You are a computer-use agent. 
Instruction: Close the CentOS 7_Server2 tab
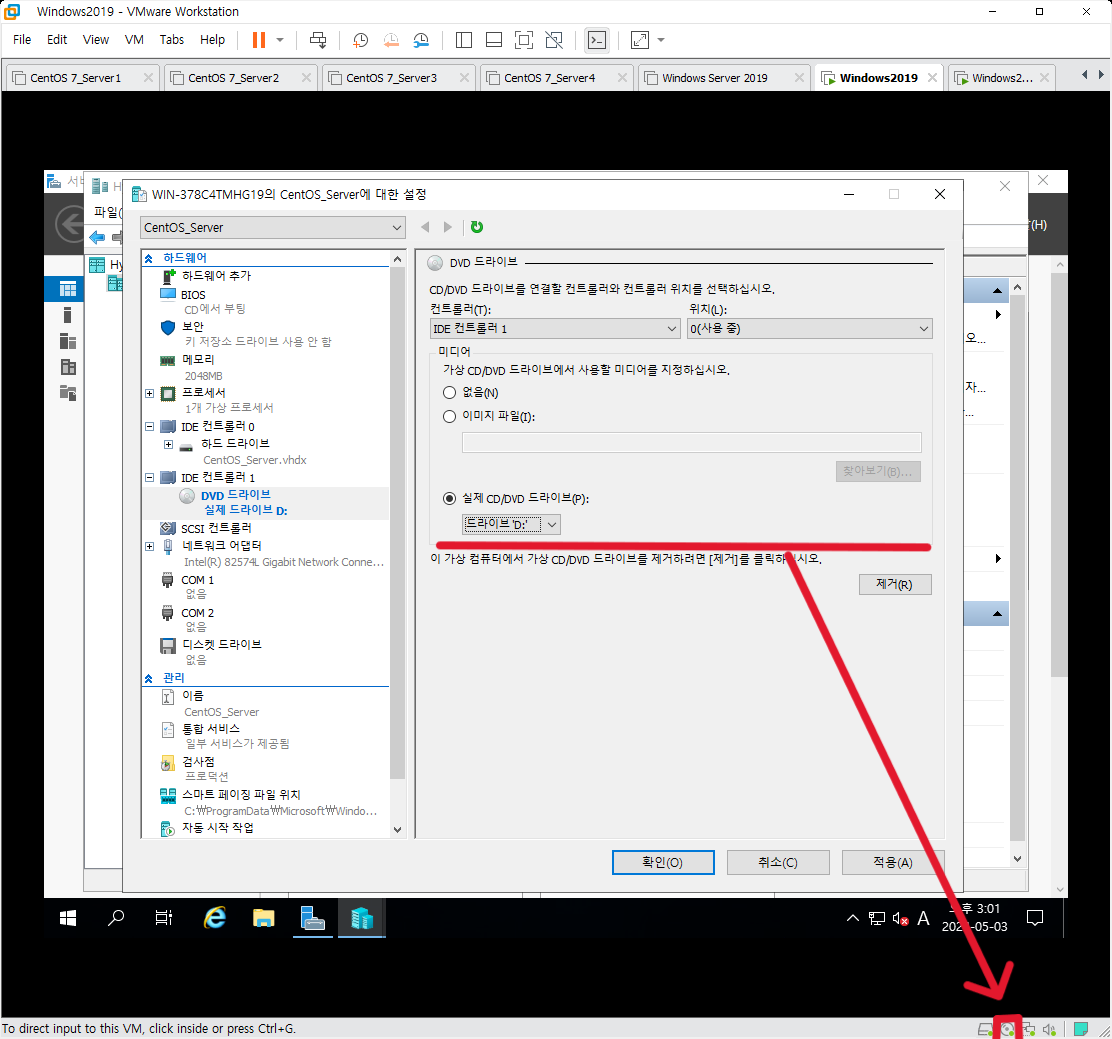[x=306, y=78]
